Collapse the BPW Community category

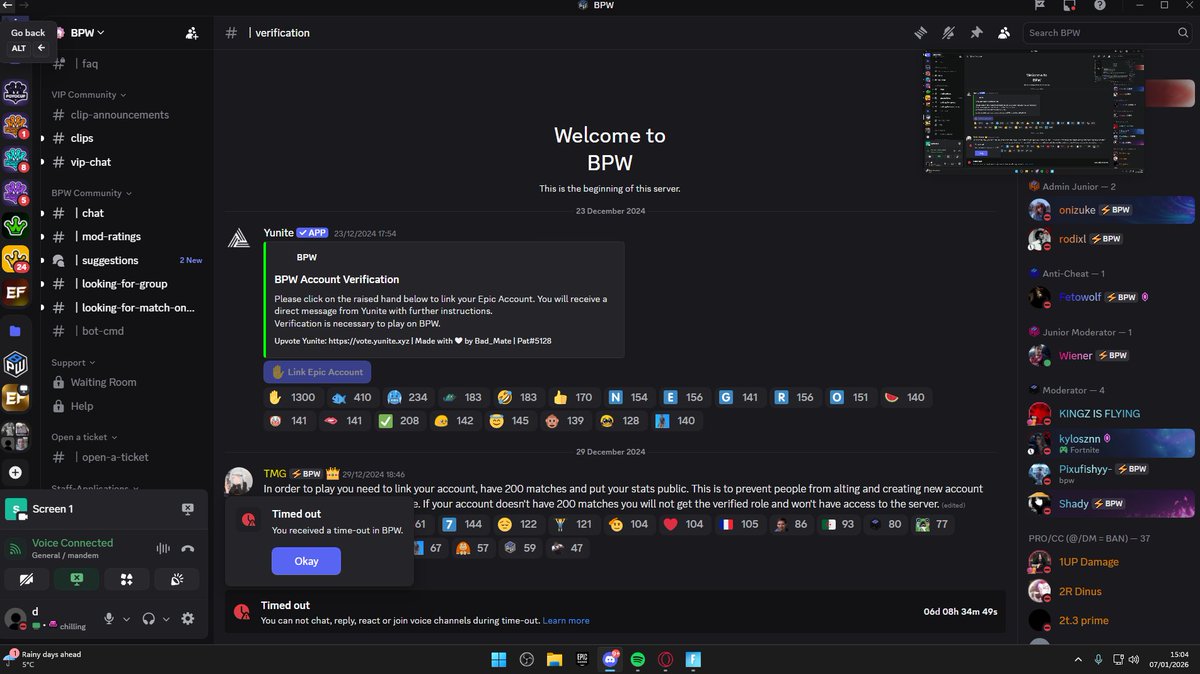pyautogui.click(x=91, y=193)
